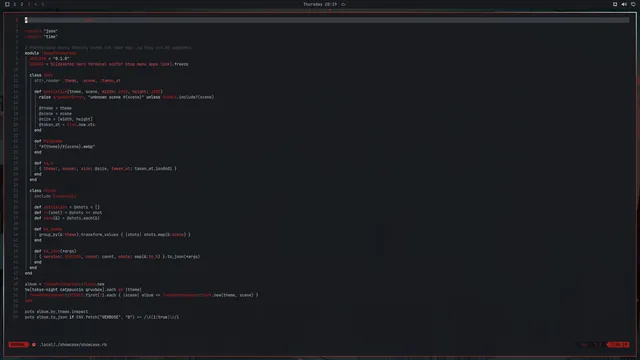Screen dimensions: 640x360
Task: Click the first(3).each album << line
Action: click(x=144, y=295)
